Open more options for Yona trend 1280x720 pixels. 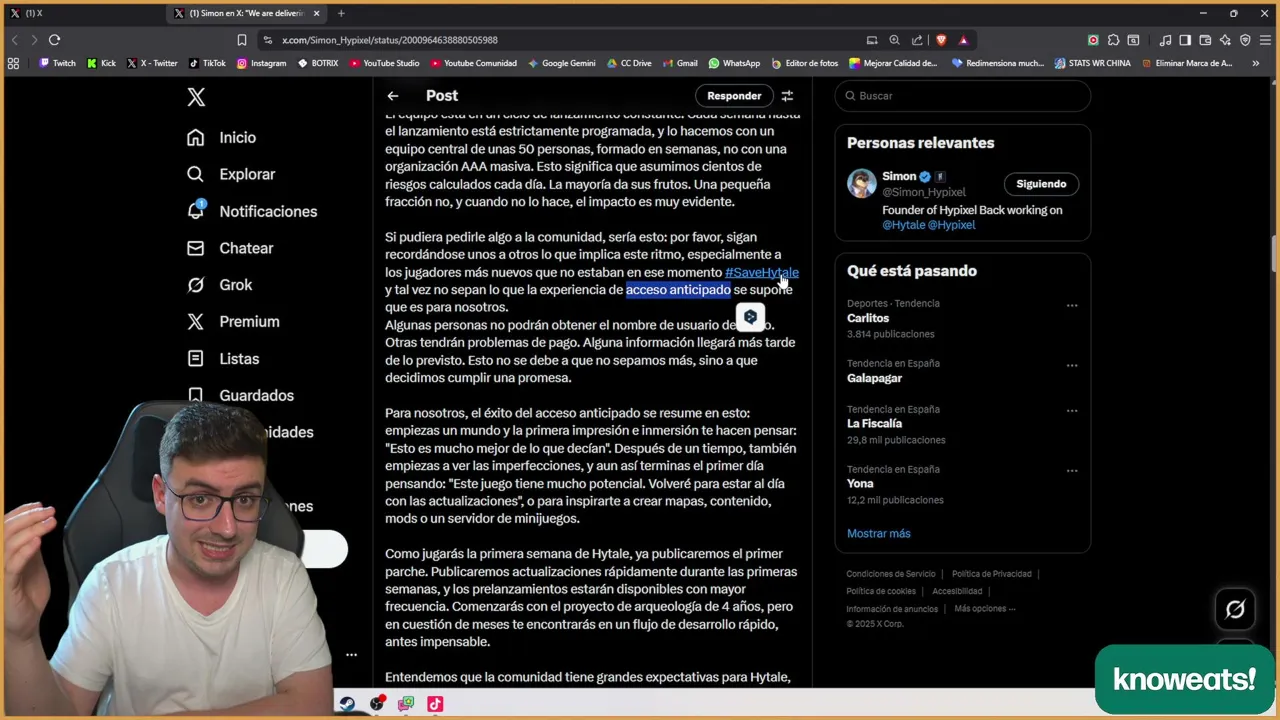click(x=1071, y=471)
